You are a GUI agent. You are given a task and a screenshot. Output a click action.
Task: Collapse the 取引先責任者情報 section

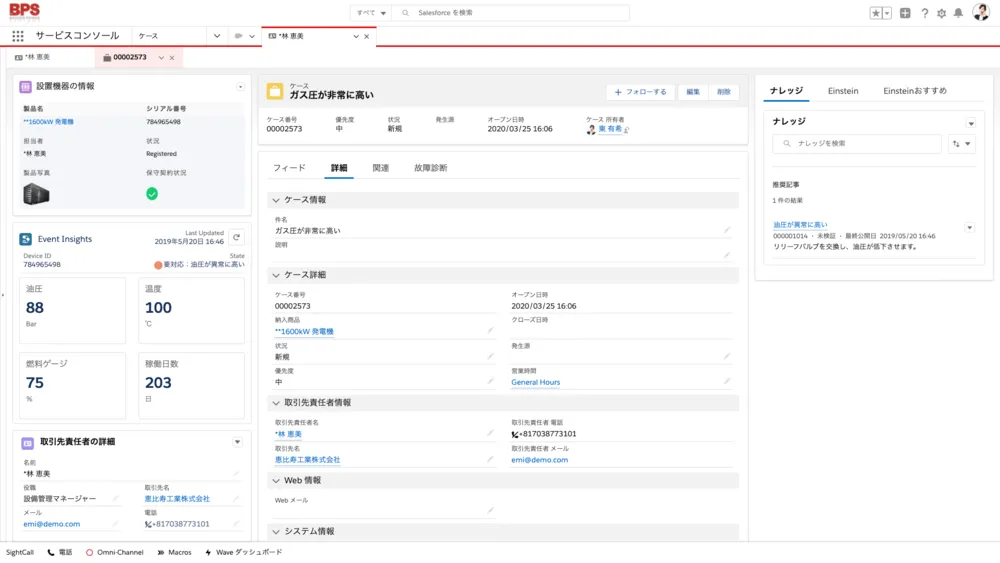coord(276,403)
